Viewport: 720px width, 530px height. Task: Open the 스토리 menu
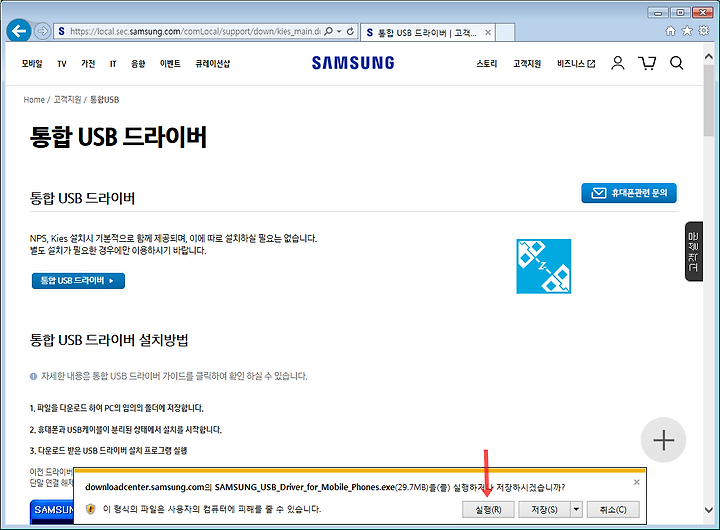[487, 63]
